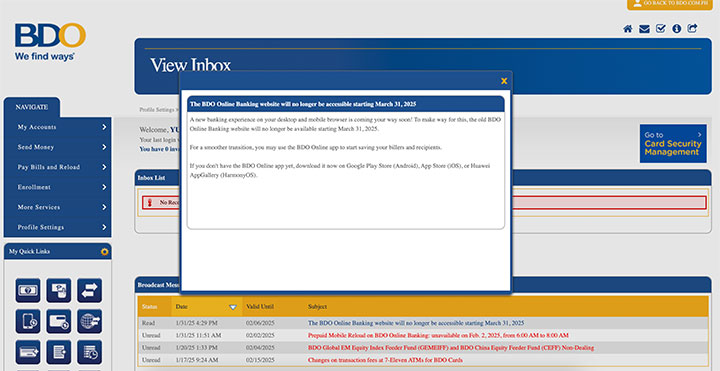Screen dimensions: 720x371
Task: Open the BDO Online Banking website closure message
Action: coord(416,323)
